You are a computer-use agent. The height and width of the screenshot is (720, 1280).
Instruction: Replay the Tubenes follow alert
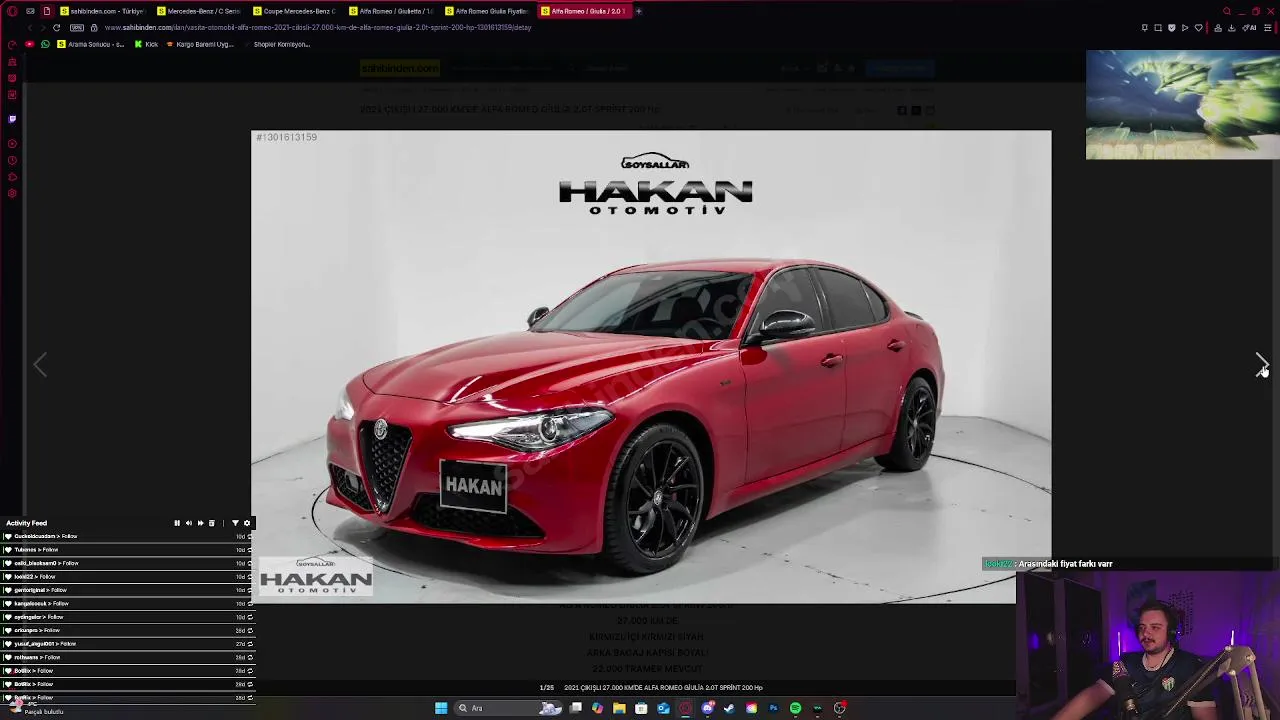[x=250, y=550]
